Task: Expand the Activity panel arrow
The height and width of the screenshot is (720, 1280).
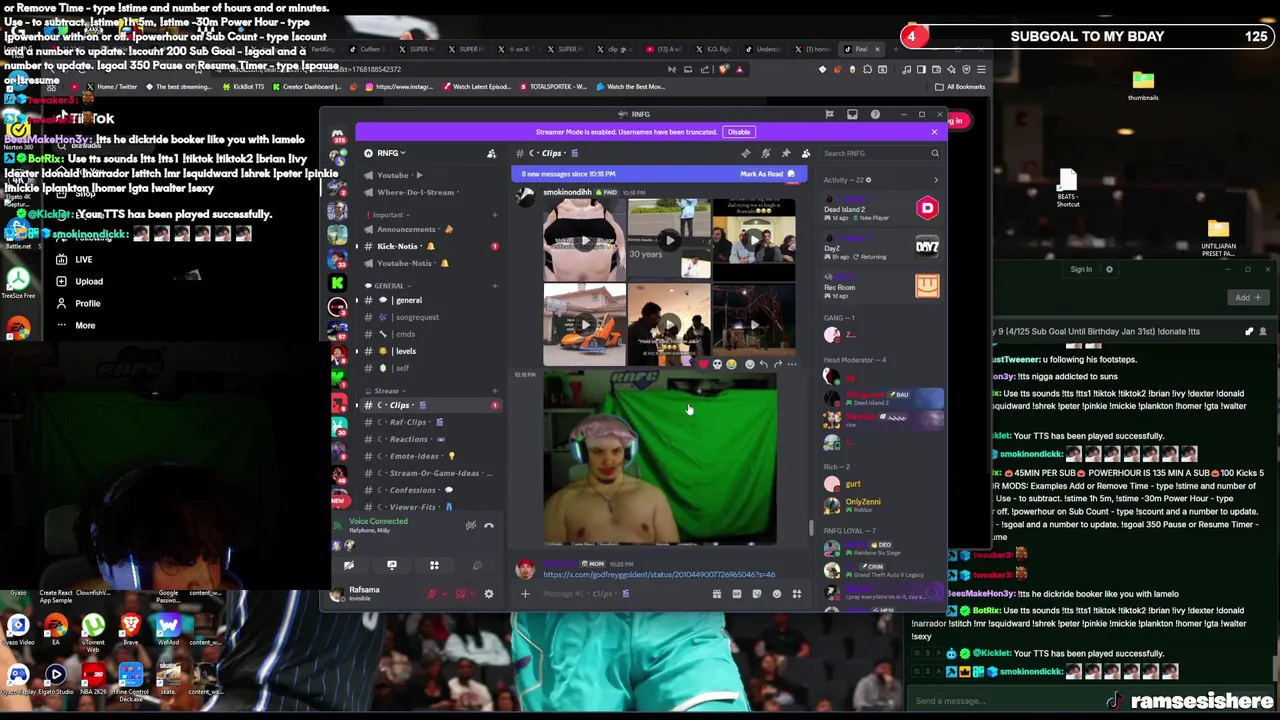Action: pos(936,180)
